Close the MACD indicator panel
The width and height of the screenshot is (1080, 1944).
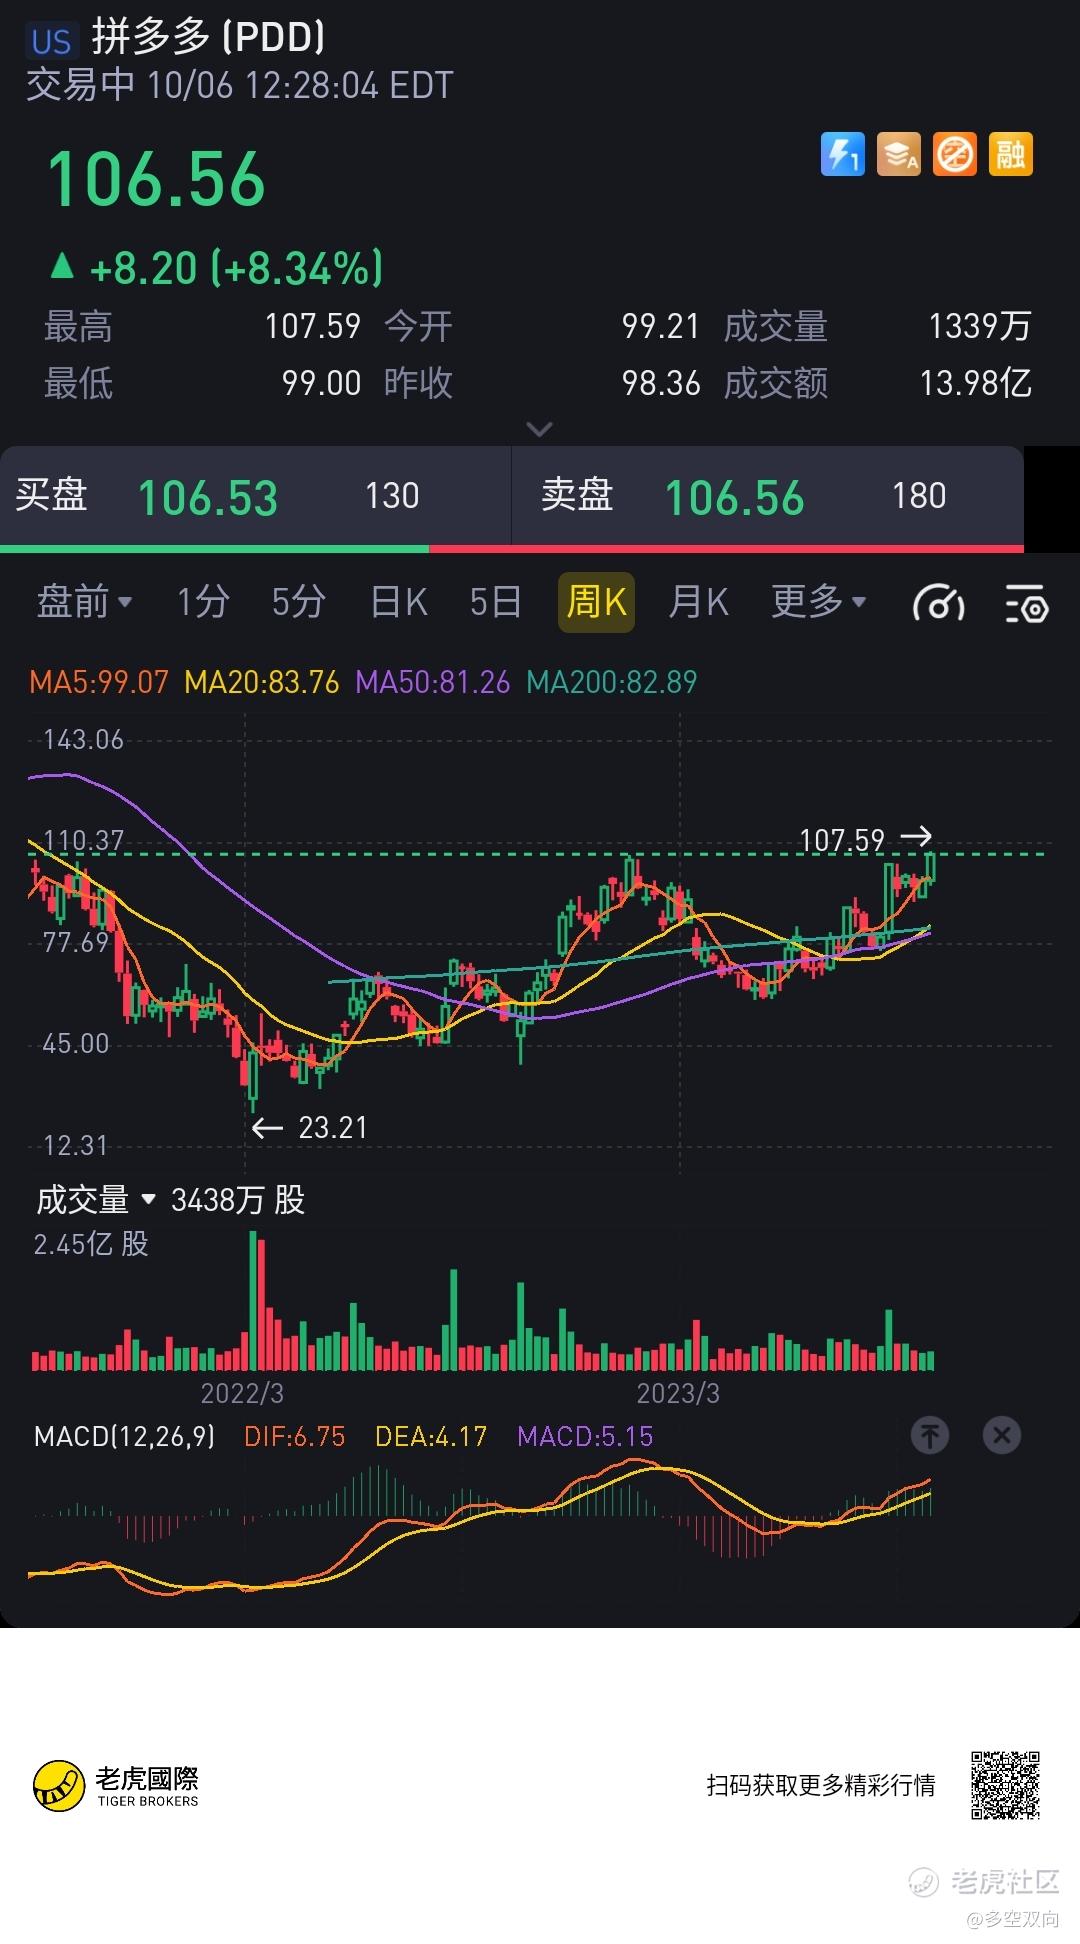tap(1002, 1436)
